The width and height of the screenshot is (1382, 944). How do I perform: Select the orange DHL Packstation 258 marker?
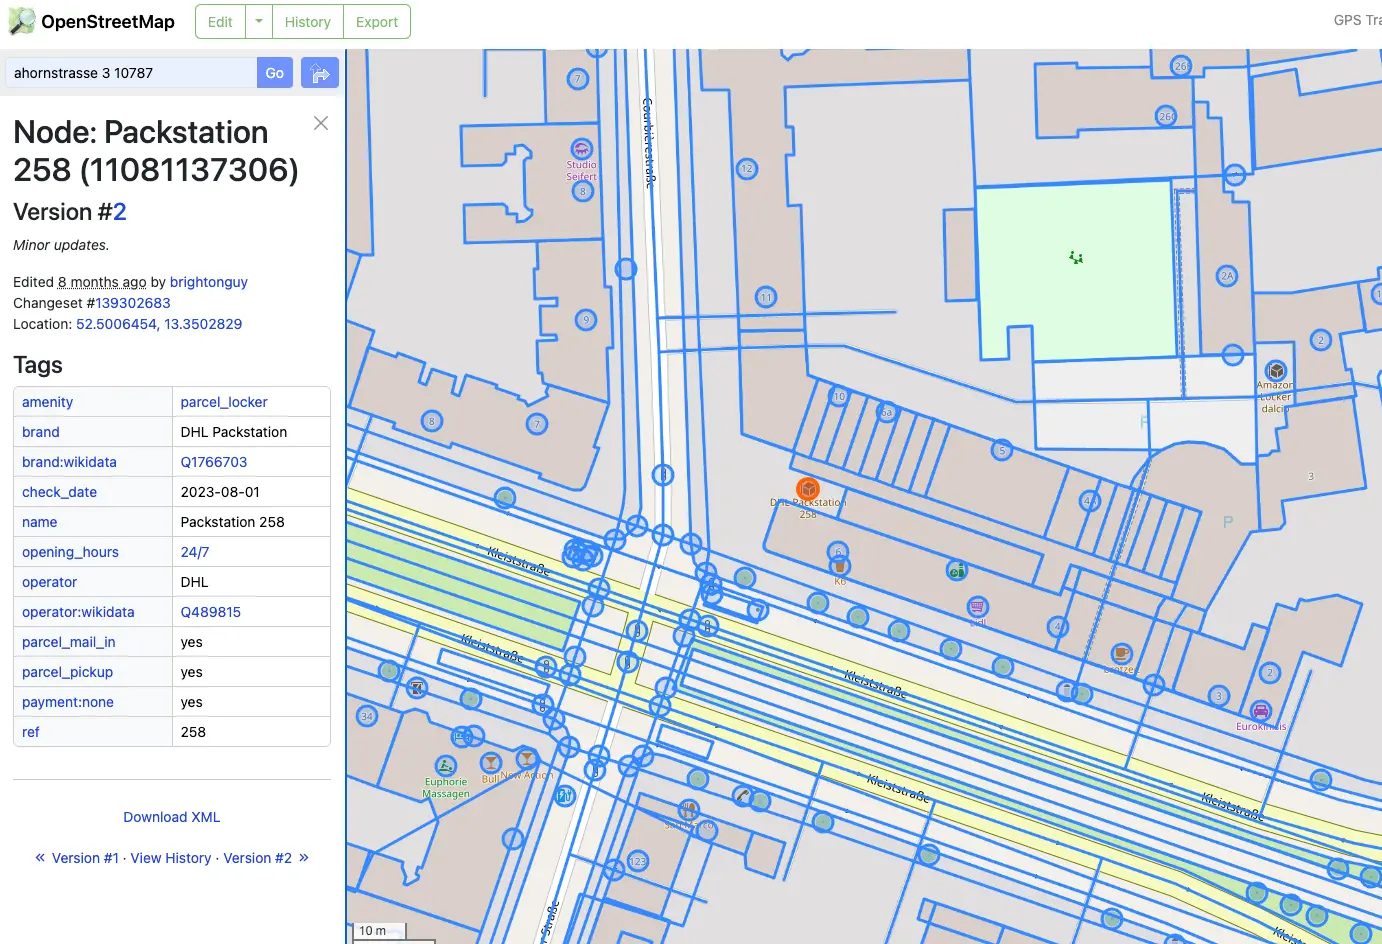pyautogui.click(x=808, y=489)
